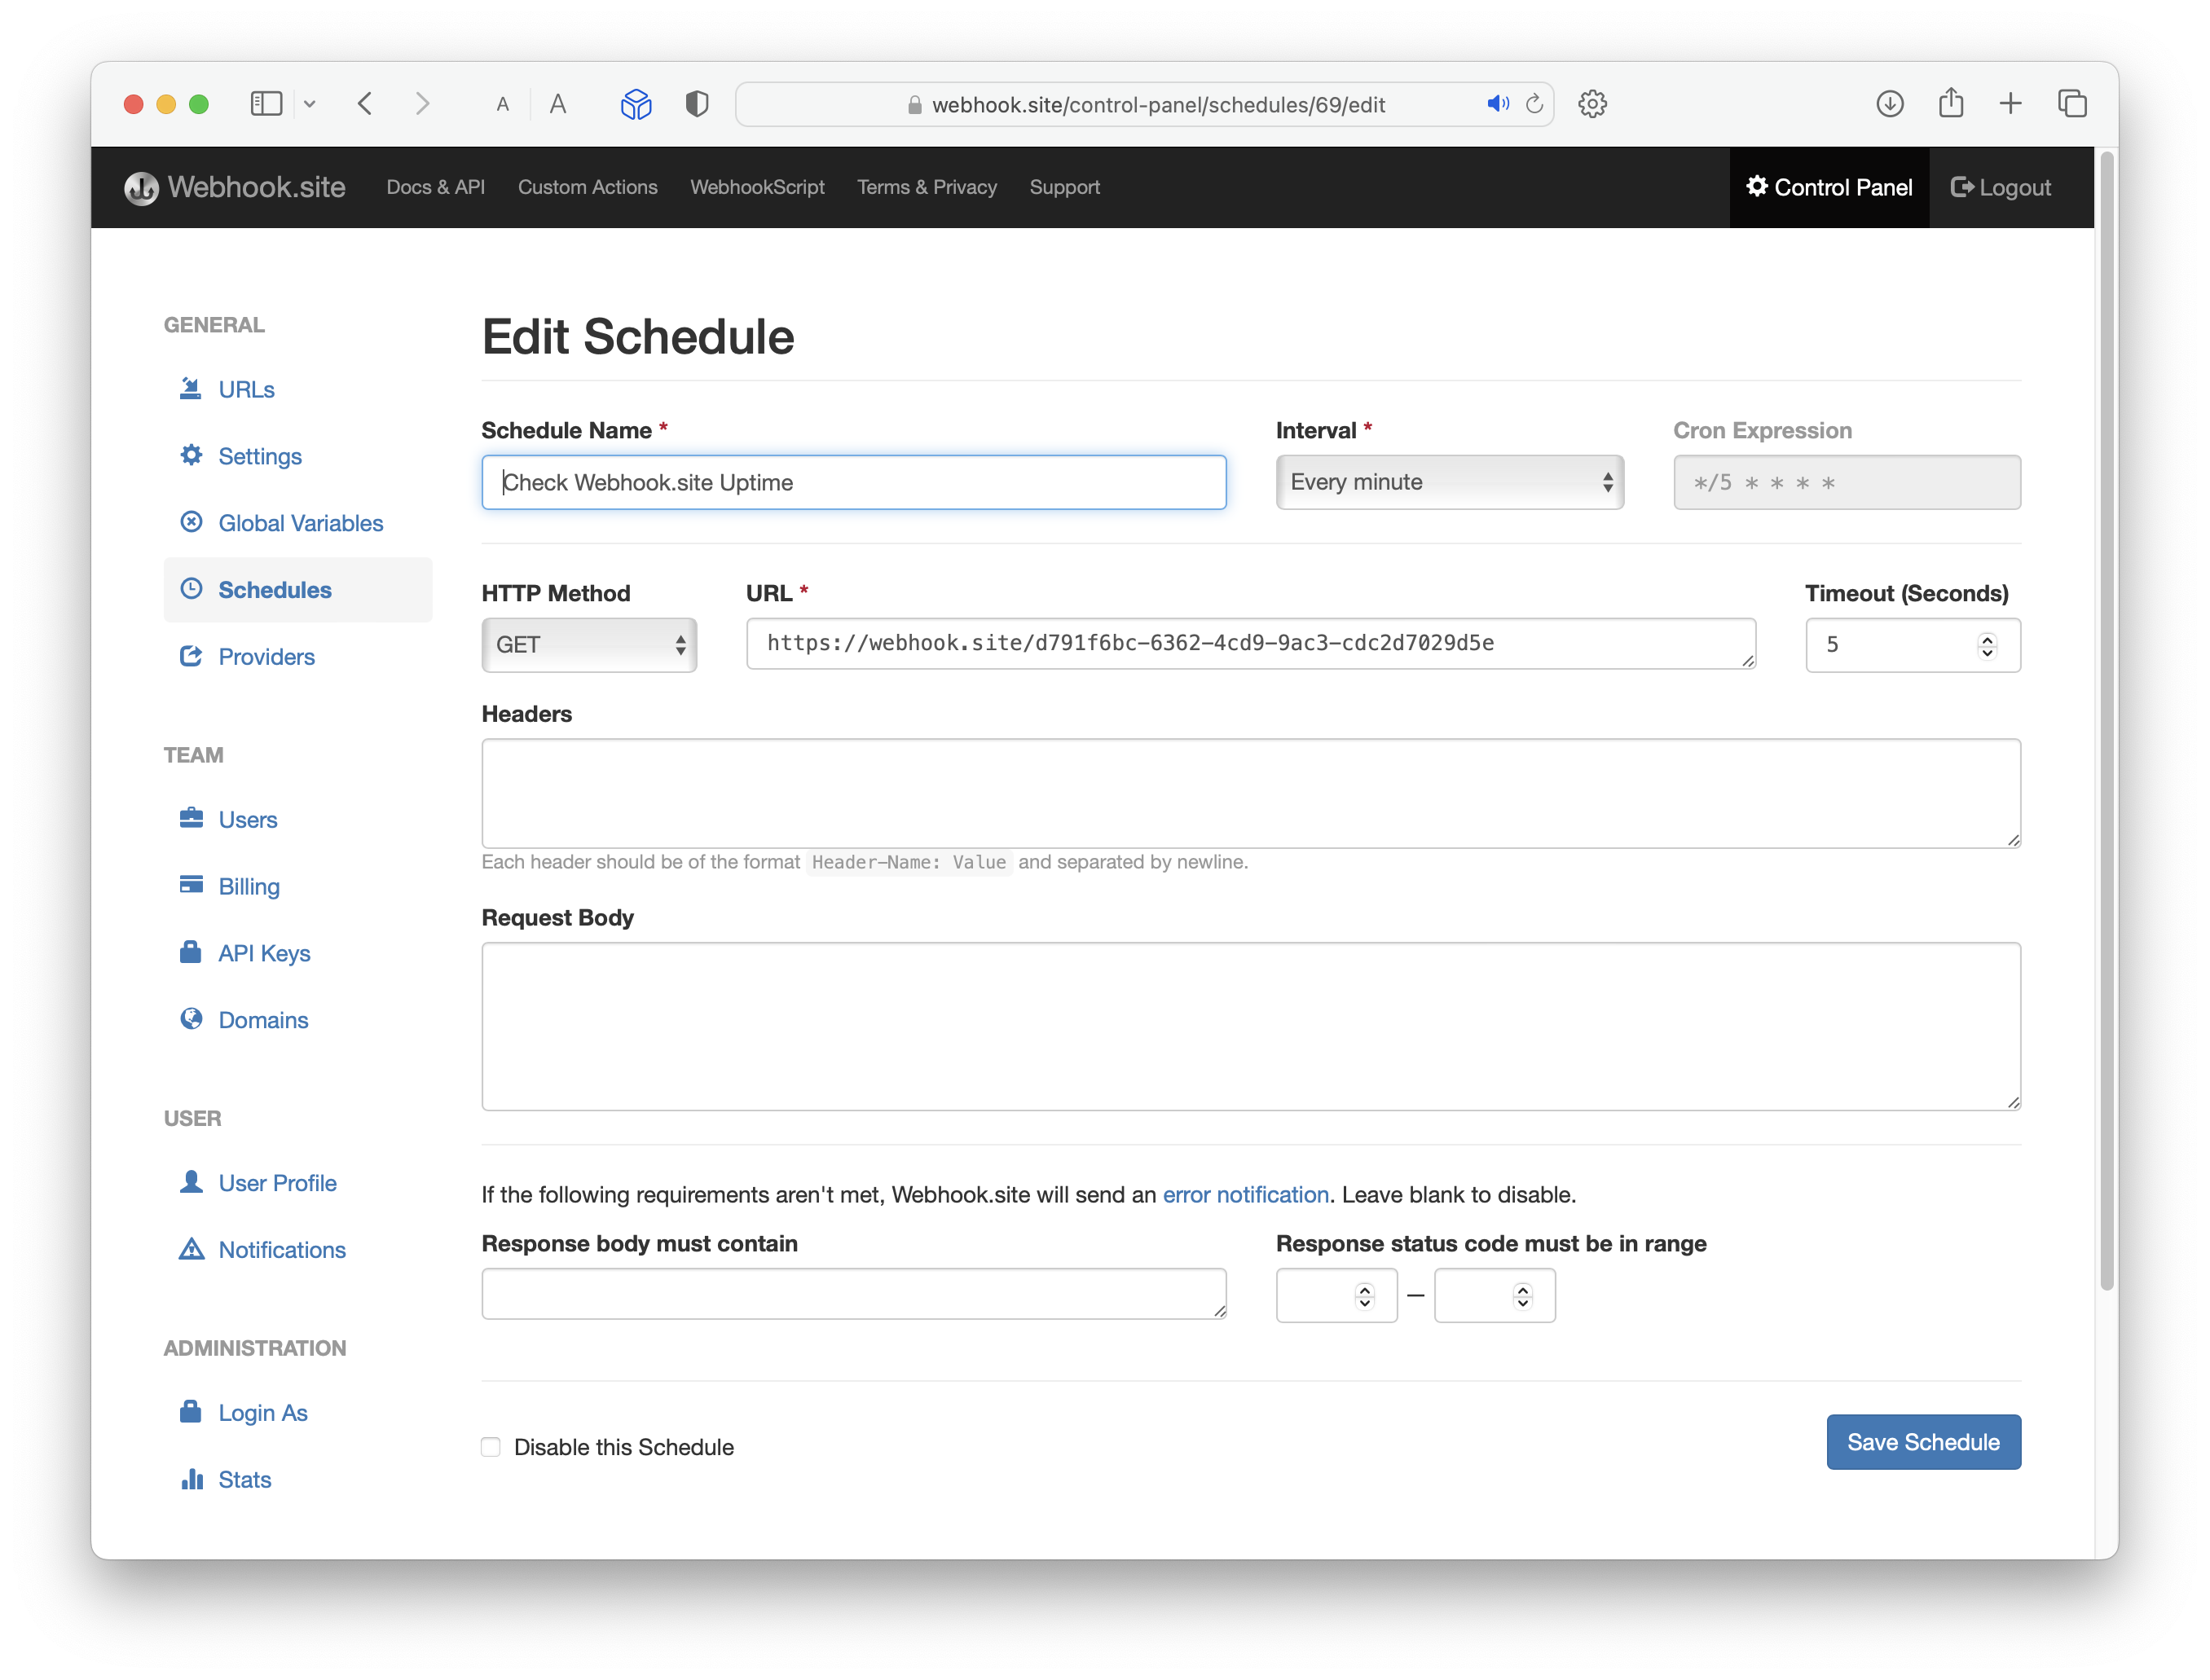
Task: Adjust the Timeout Seconds stepper
Action: [x=1986, y=639]
